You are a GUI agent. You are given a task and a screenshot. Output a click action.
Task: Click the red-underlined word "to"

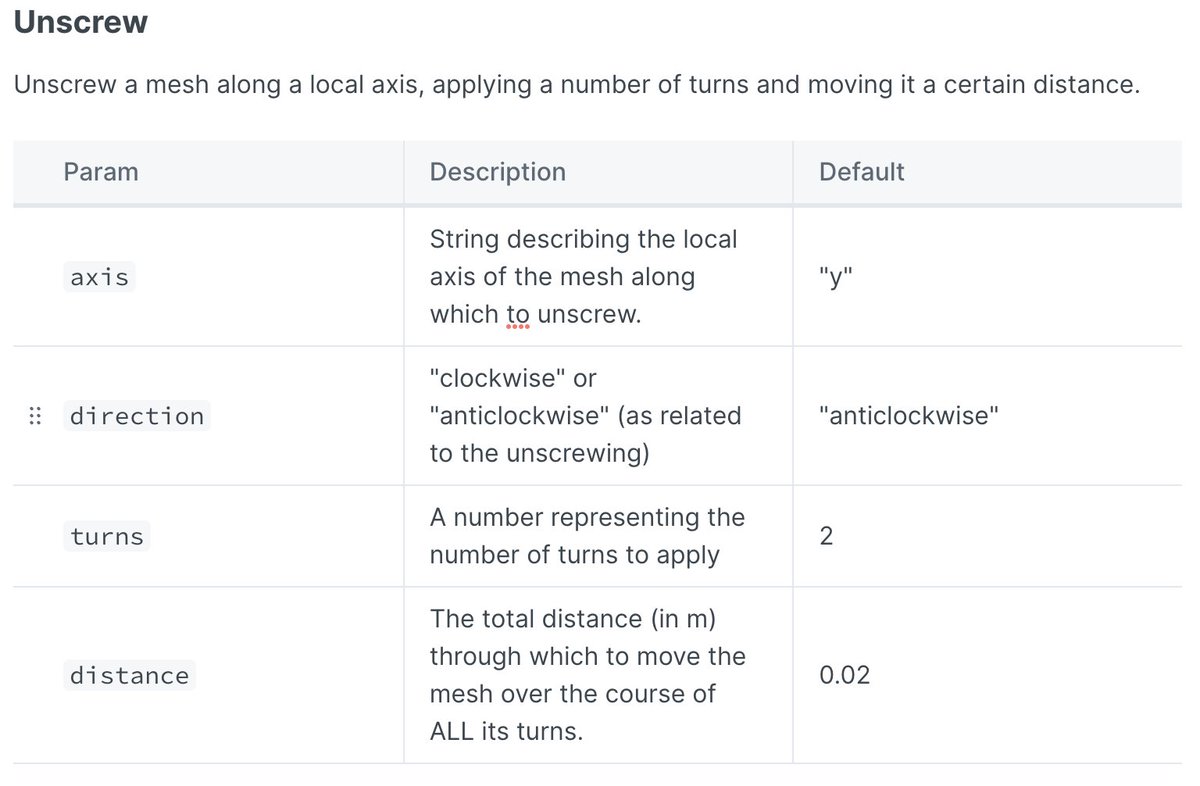click(517, 314)
